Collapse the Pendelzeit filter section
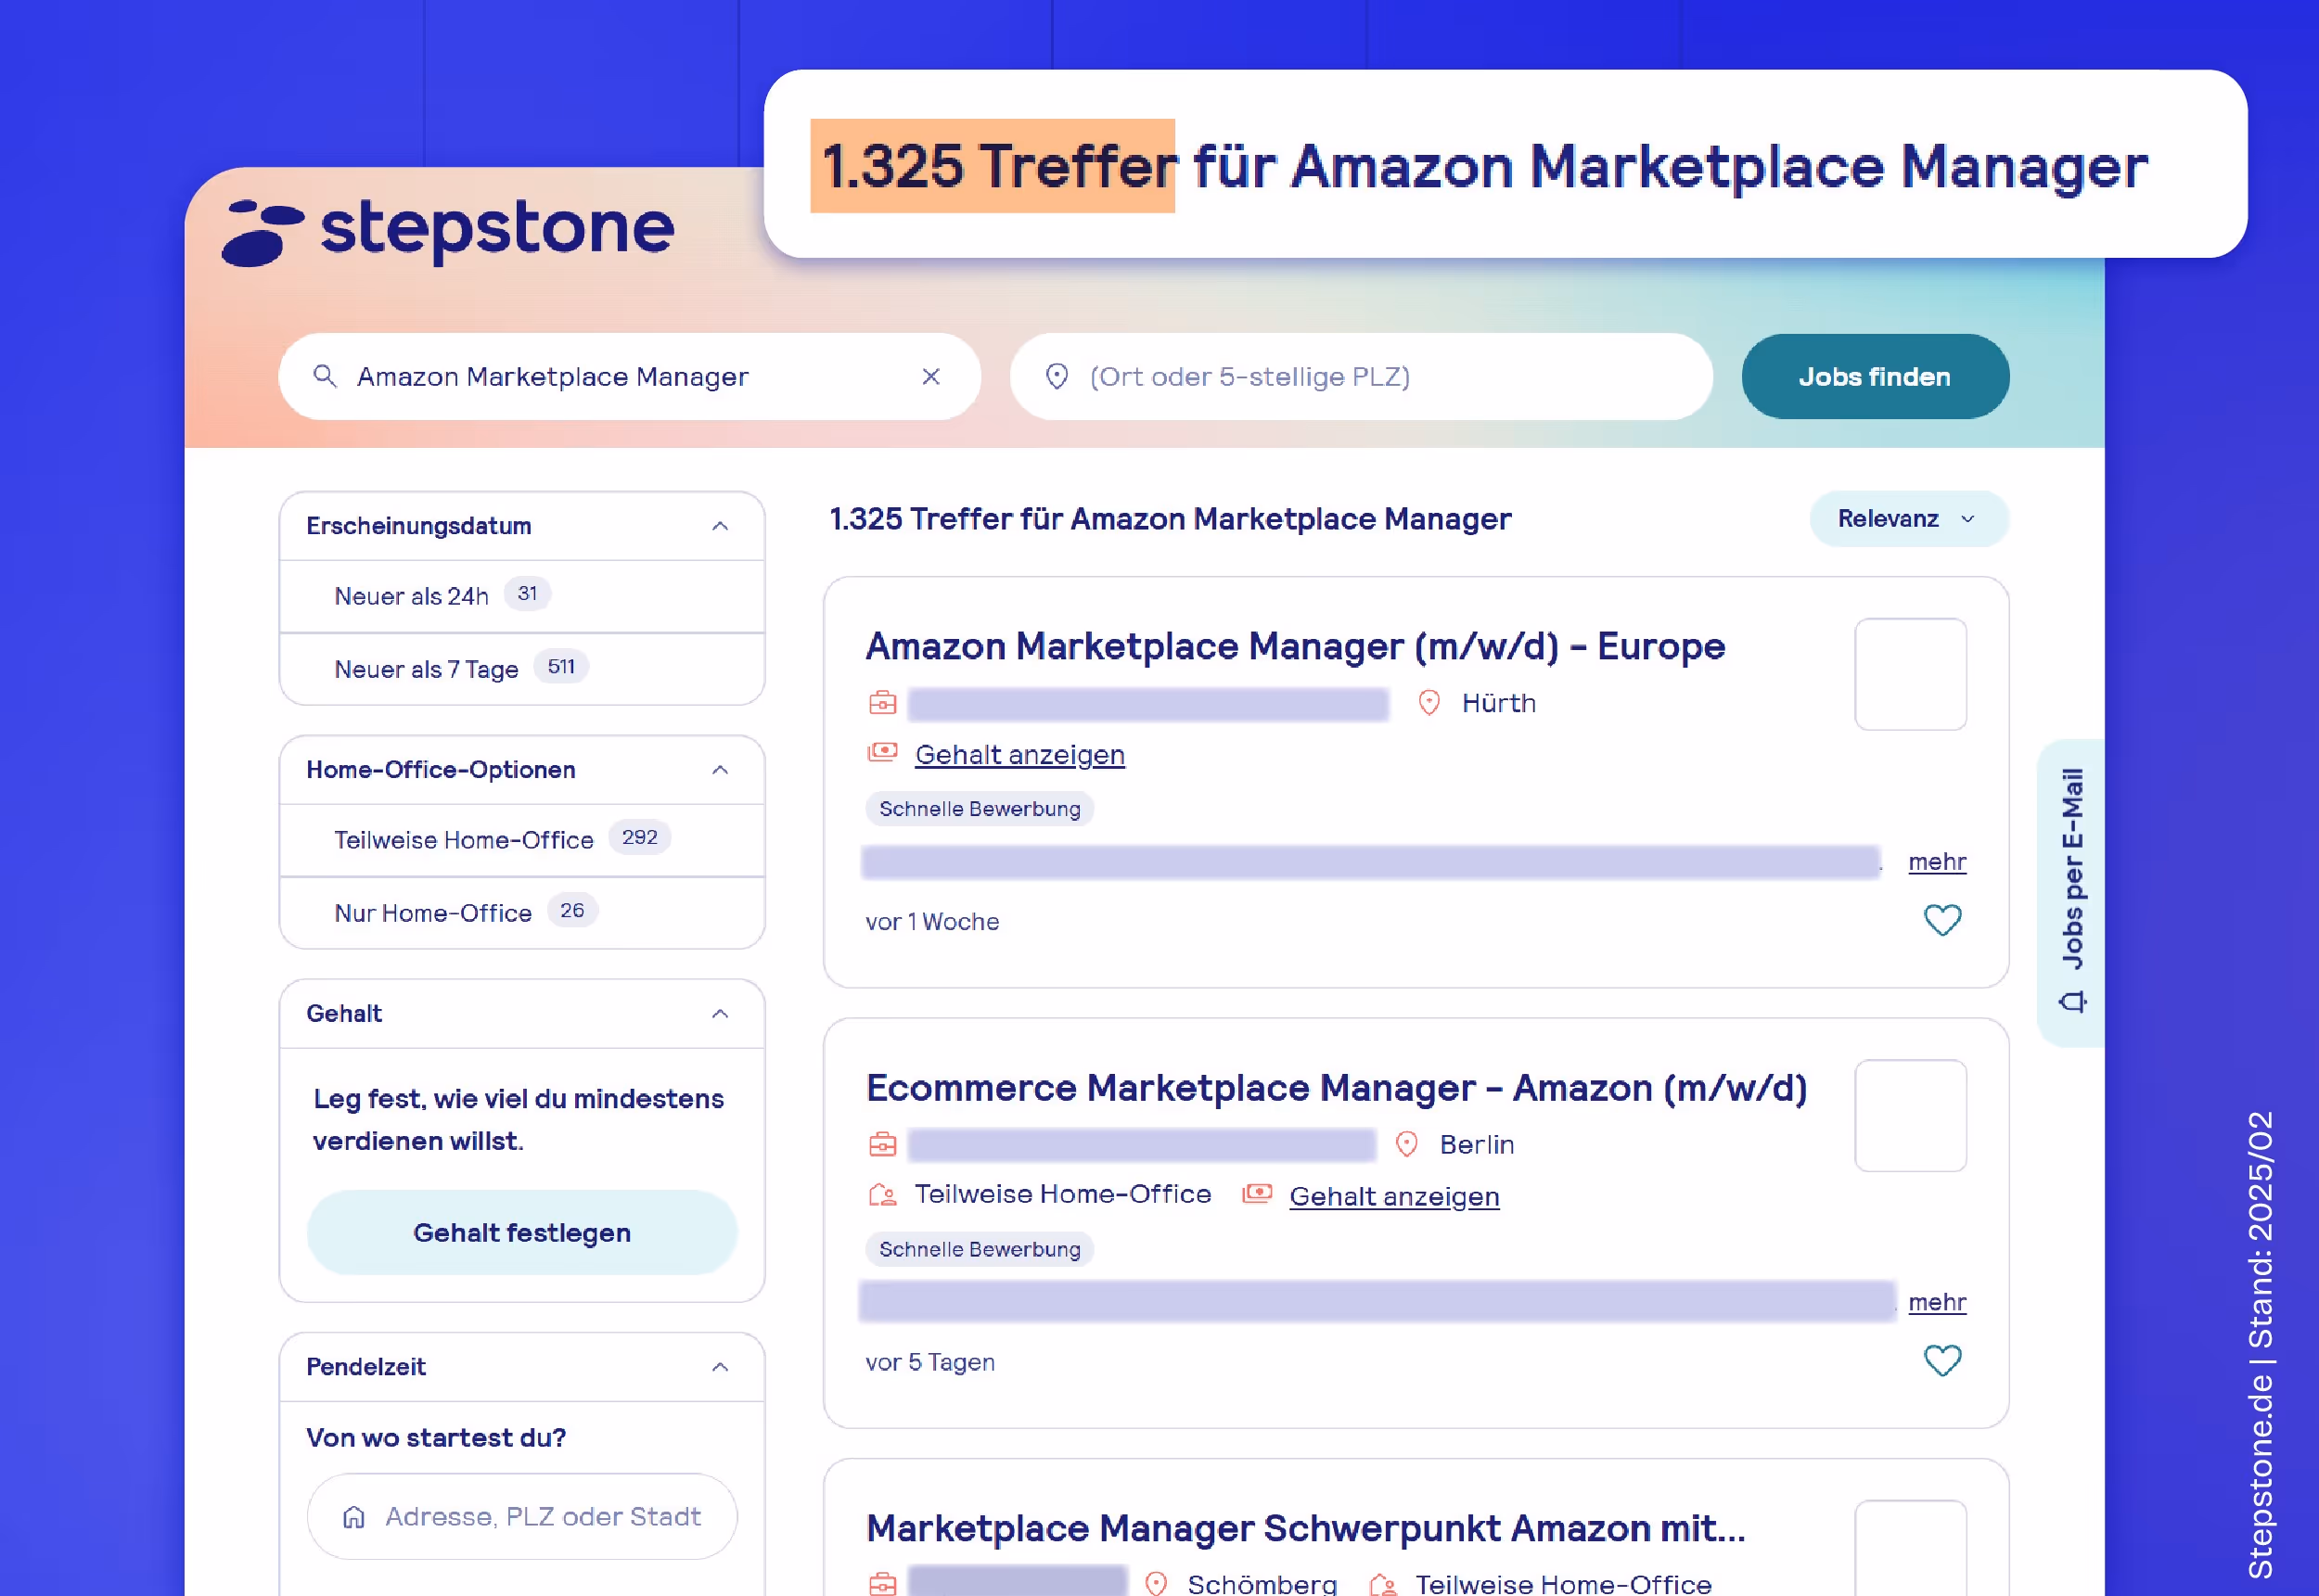 click(x=719, y=1366)
